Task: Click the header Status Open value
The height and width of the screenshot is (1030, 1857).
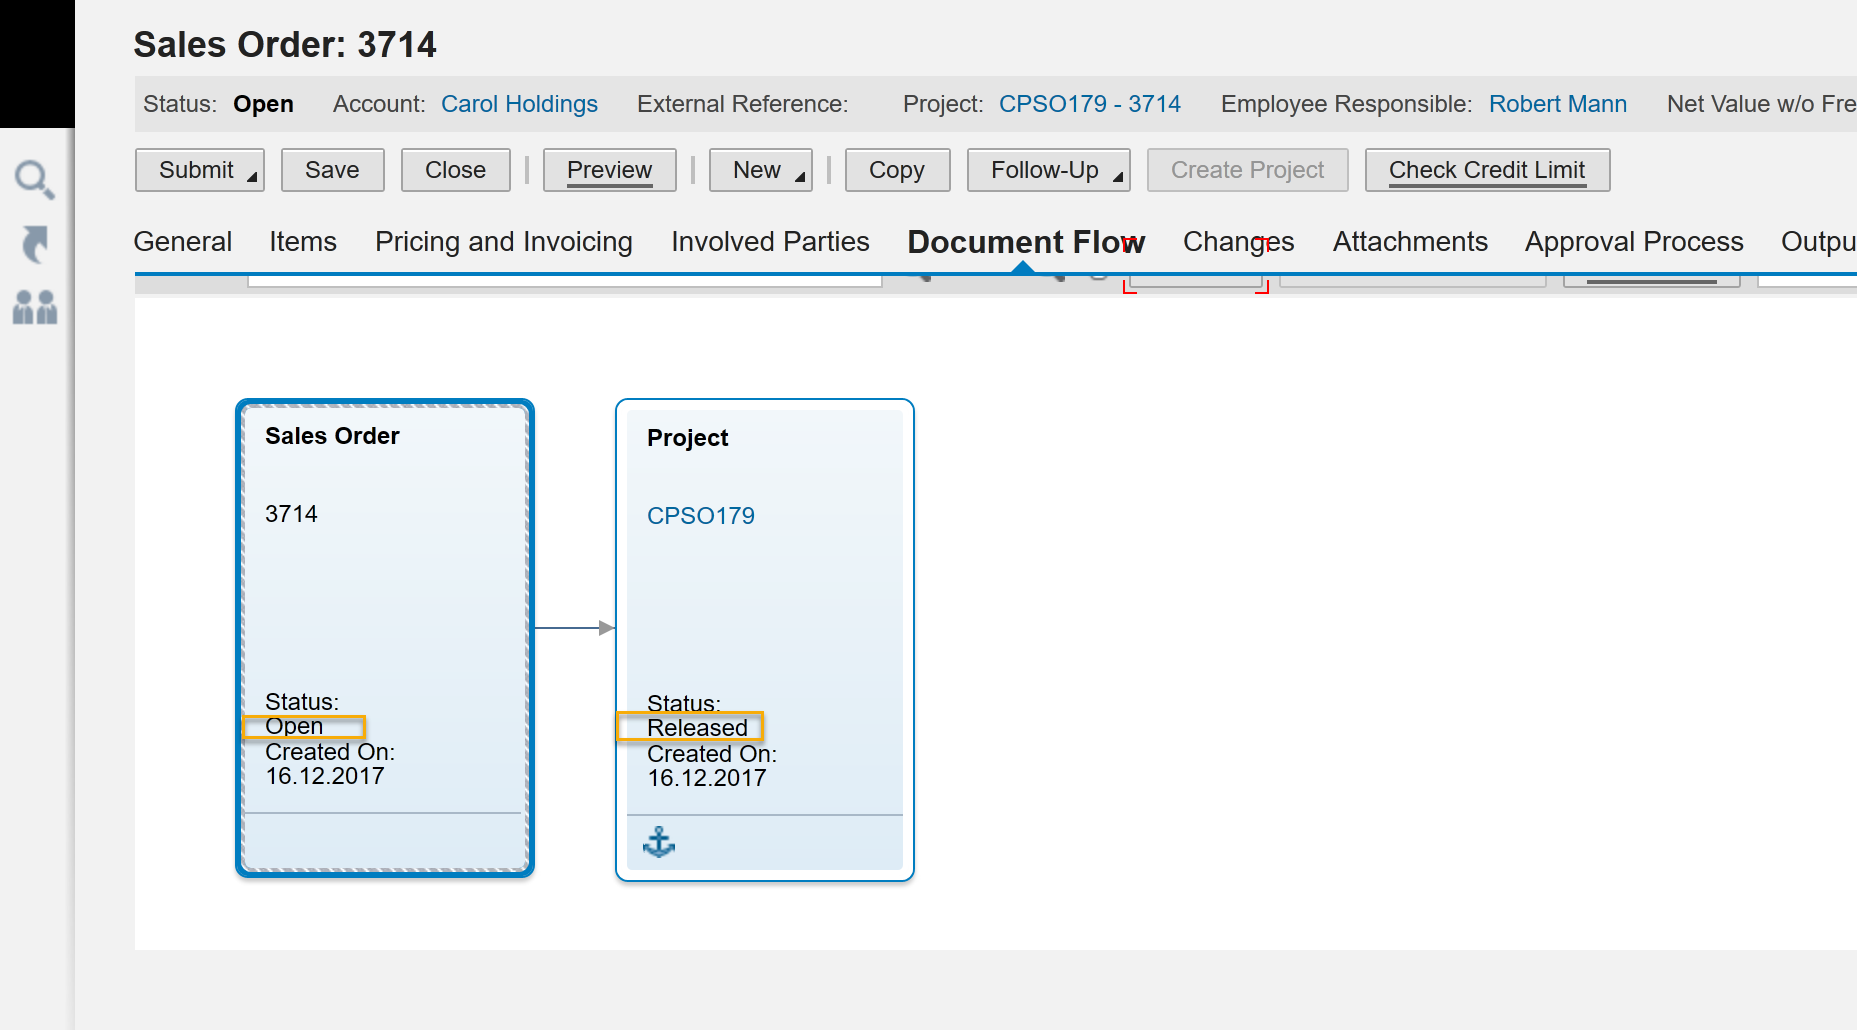Action: 263,104
